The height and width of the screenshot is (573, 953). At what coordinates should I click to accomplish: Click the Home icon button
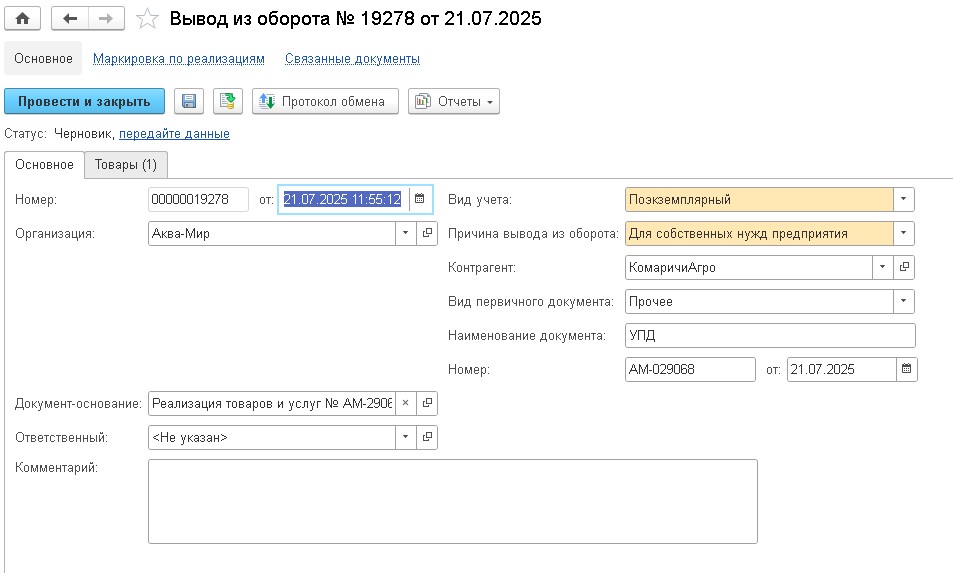click(x=22, y=18)
